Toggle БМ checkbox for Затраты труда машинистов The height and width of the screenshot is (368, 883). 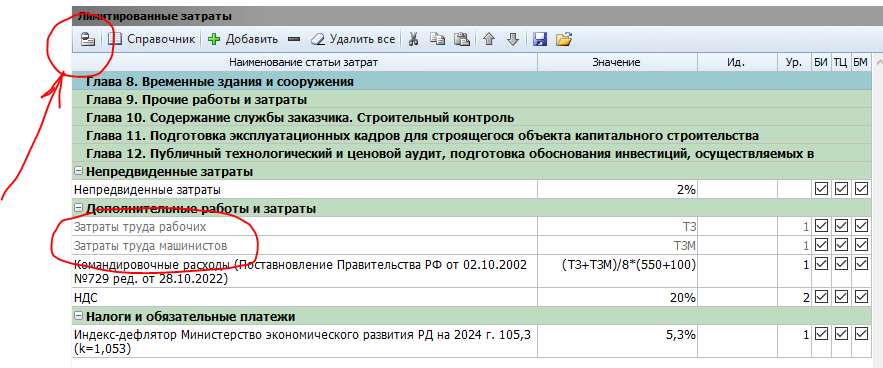point(861,245)
